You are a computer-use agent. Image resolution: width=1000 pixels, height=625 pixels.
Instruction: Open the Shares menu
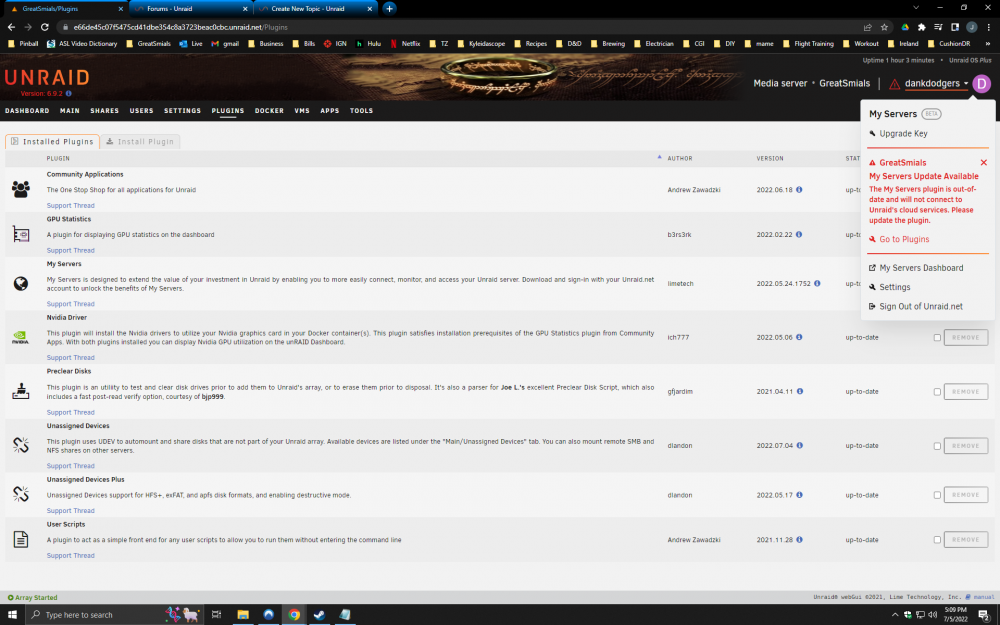tap(105, 110)
